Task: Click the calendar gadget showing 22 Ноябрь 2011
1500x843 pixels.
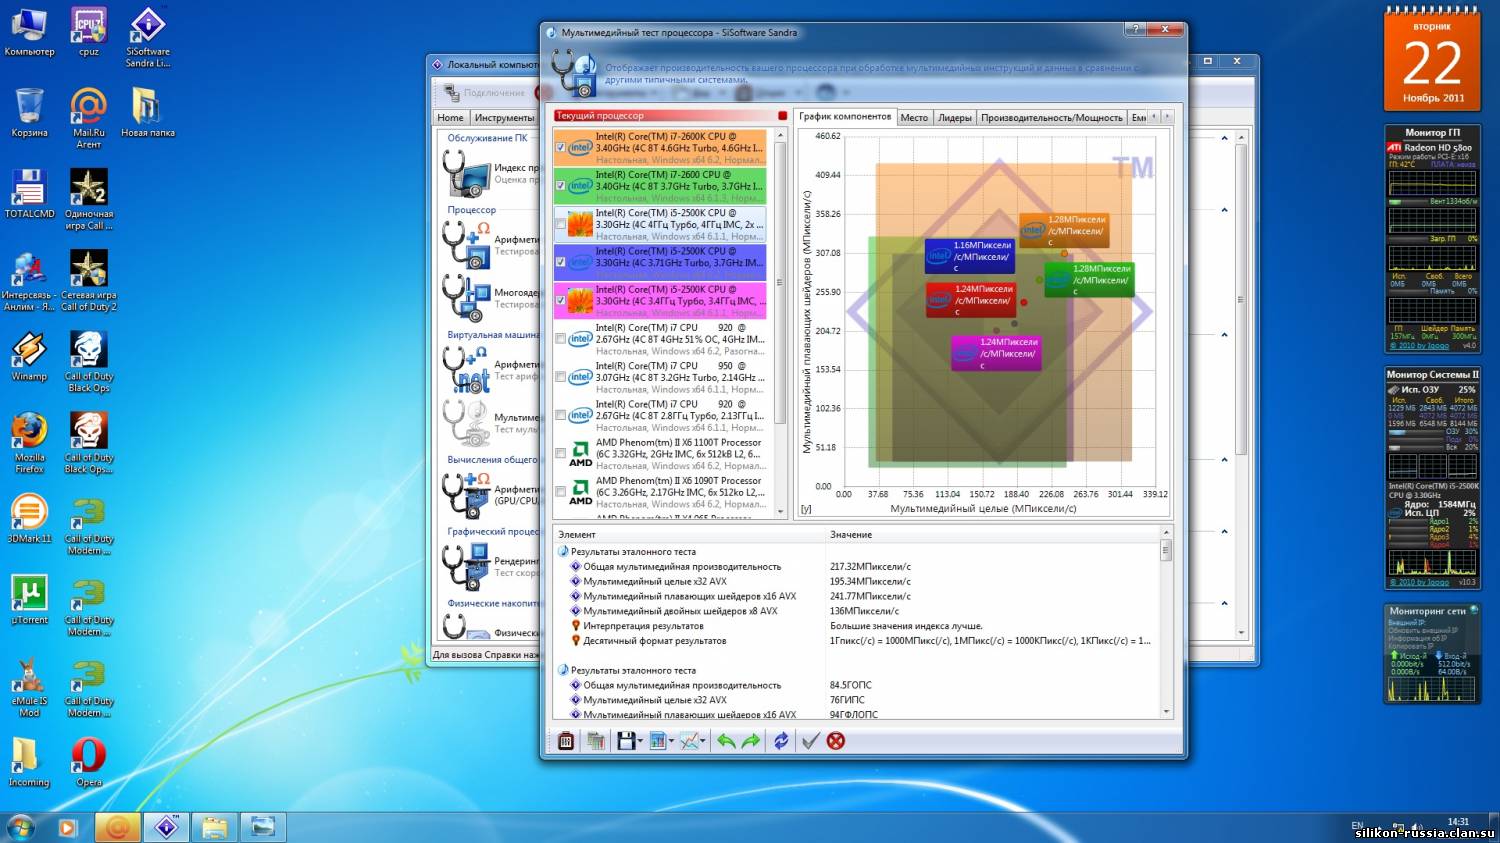Action: click(x=1432, y=59)
